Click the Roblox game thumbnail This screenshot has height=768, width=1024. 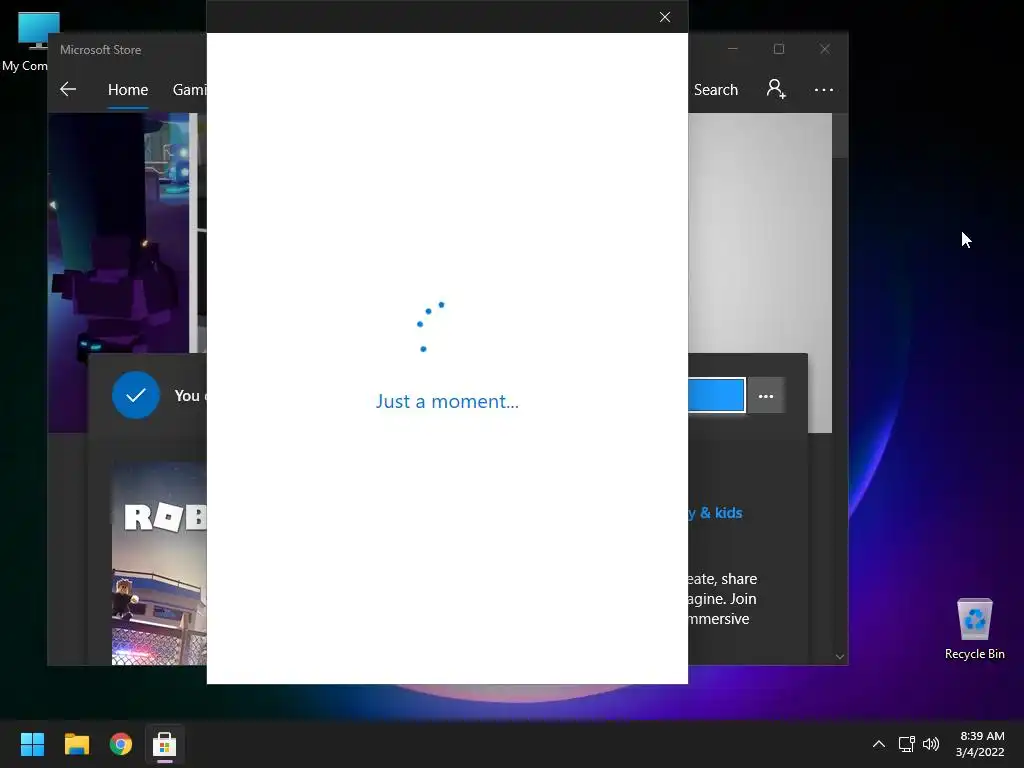click(x=159, y=563)
